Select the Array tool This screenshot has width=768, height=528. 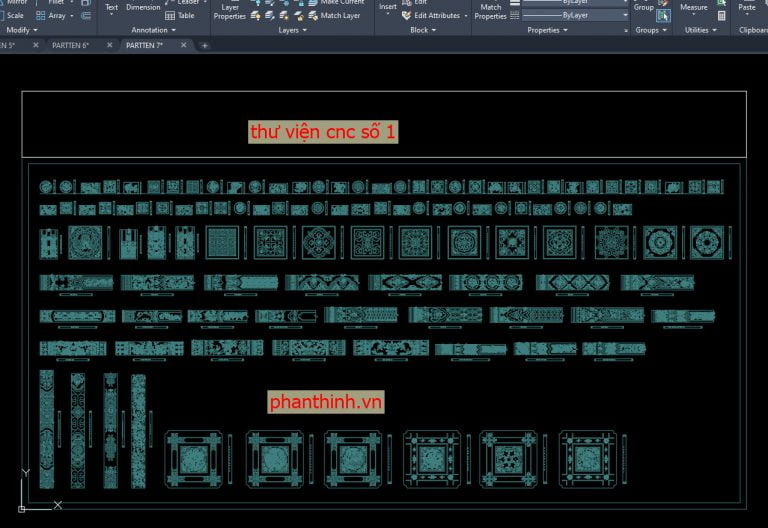[51, 16]
